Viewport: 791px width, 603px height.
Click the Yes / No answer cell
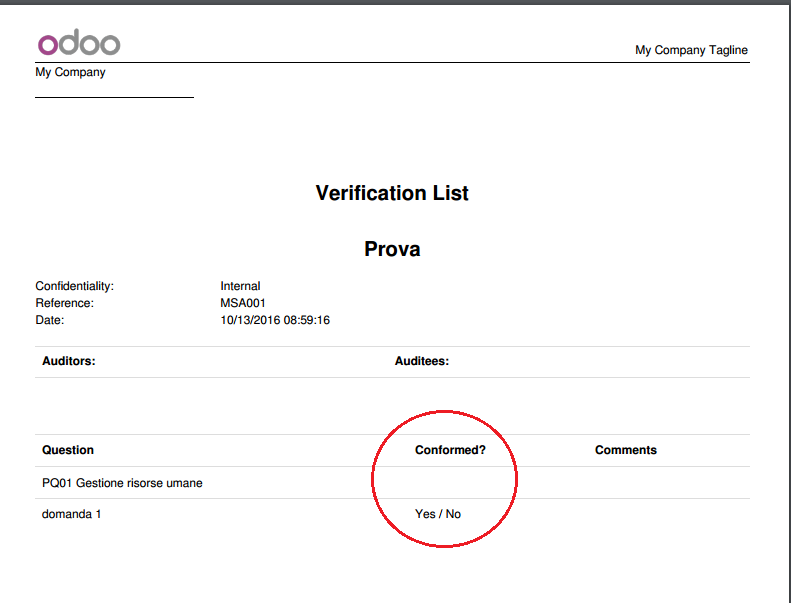tap(438, 514)
